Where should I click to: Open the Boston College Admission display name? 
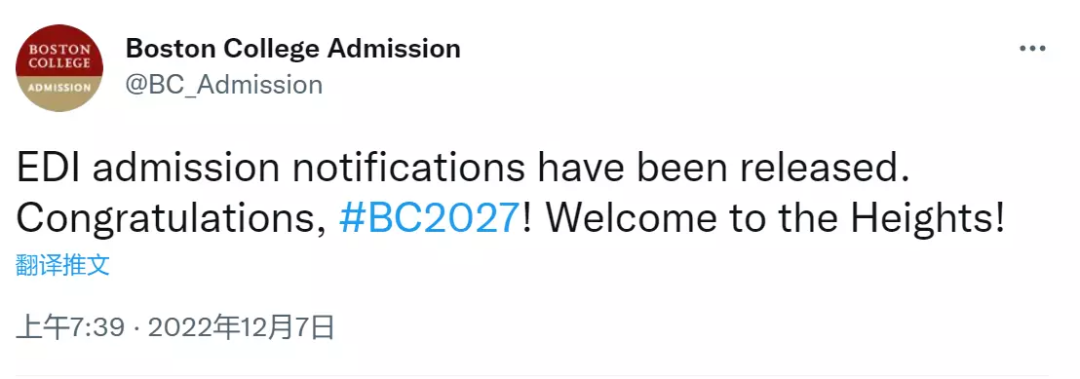[x=293, y=48]
